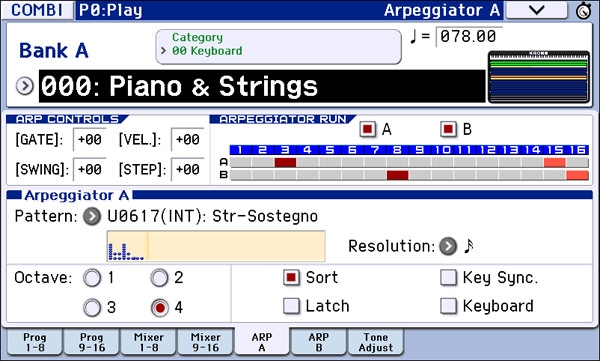The height and width of the screenshot is (361, 600).
Task: Open the Resolution popup button
Action: (448, 246)
